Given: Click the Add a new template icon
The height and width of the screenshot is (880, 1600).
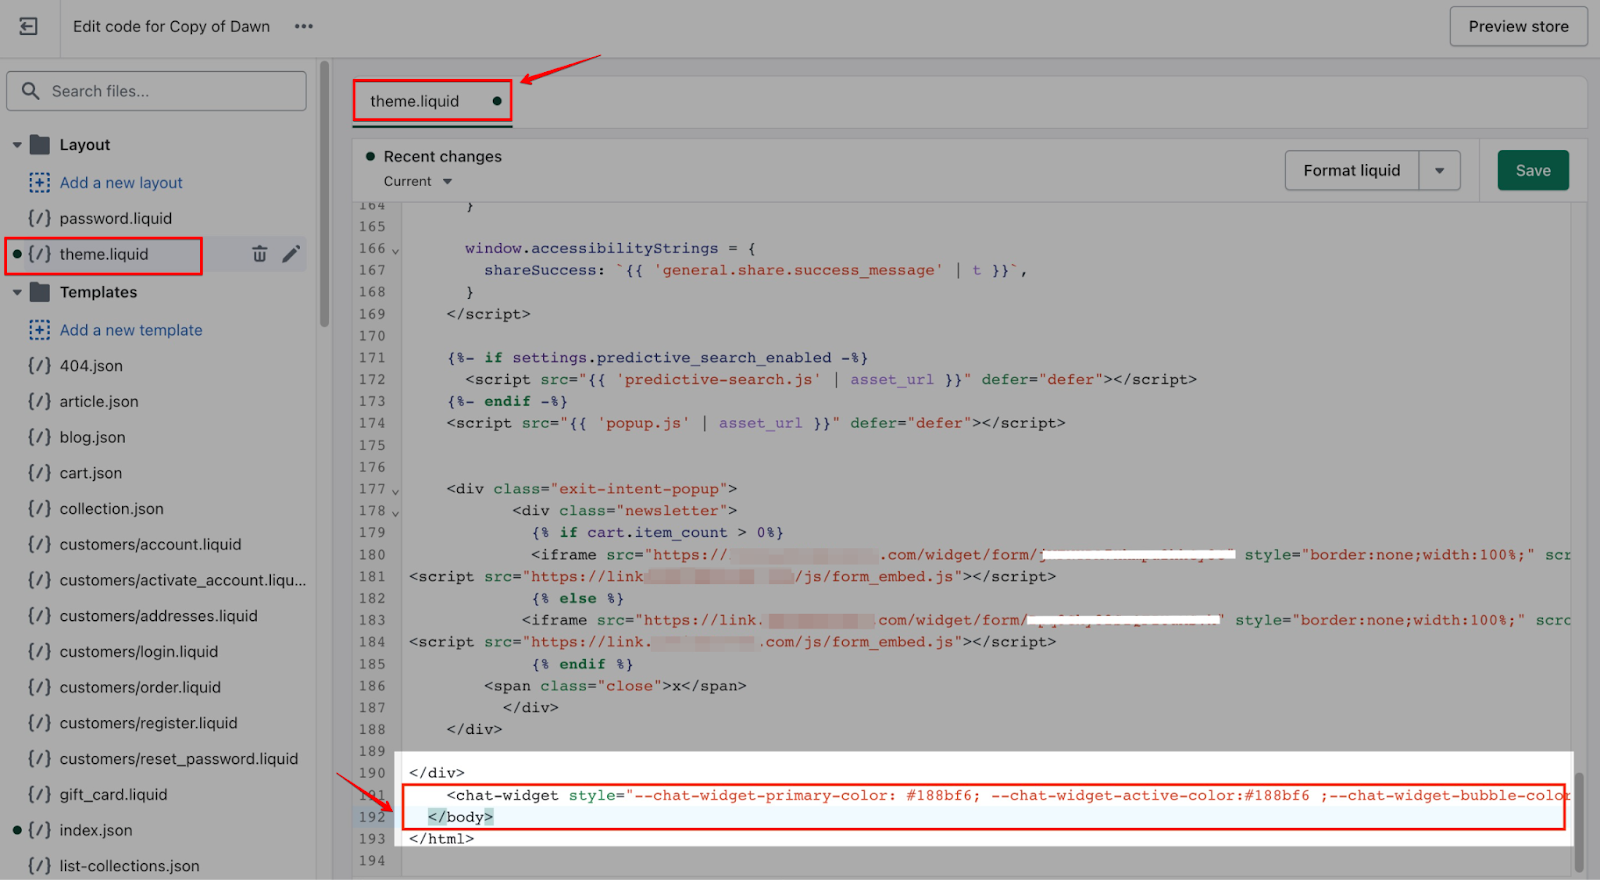Looking at the screenshot, I should coord(39,330).
